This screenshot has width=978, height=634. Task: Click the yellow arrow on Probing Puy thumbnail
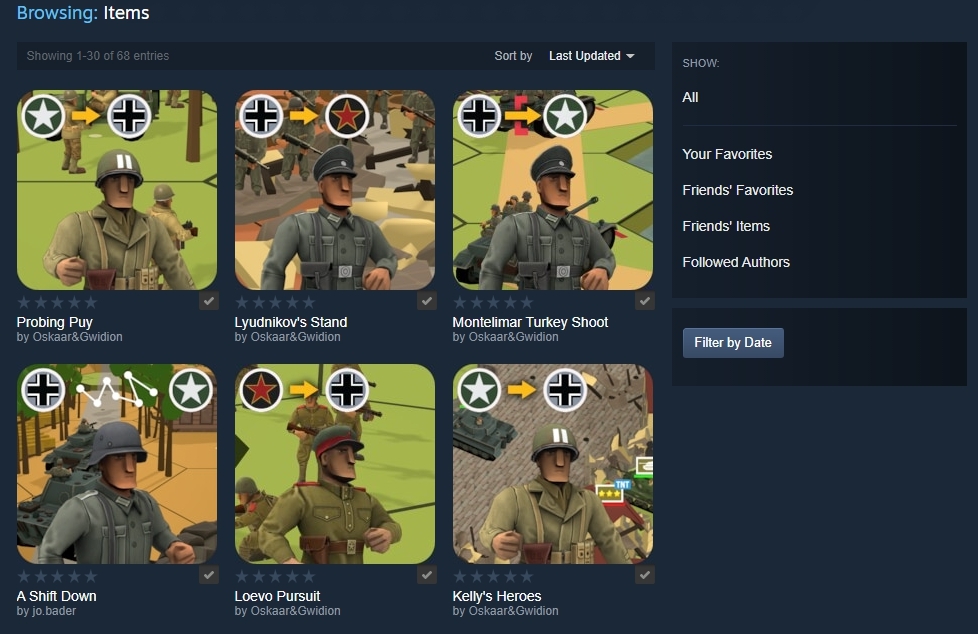[86, 115]
